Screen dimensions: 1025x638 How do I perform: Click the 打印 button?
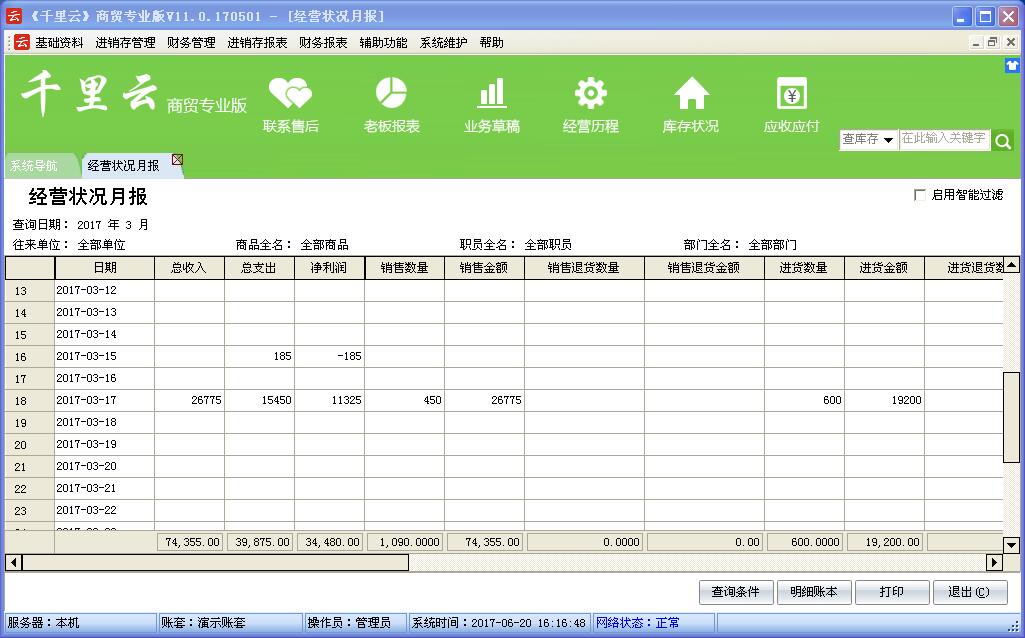[891, 592]
